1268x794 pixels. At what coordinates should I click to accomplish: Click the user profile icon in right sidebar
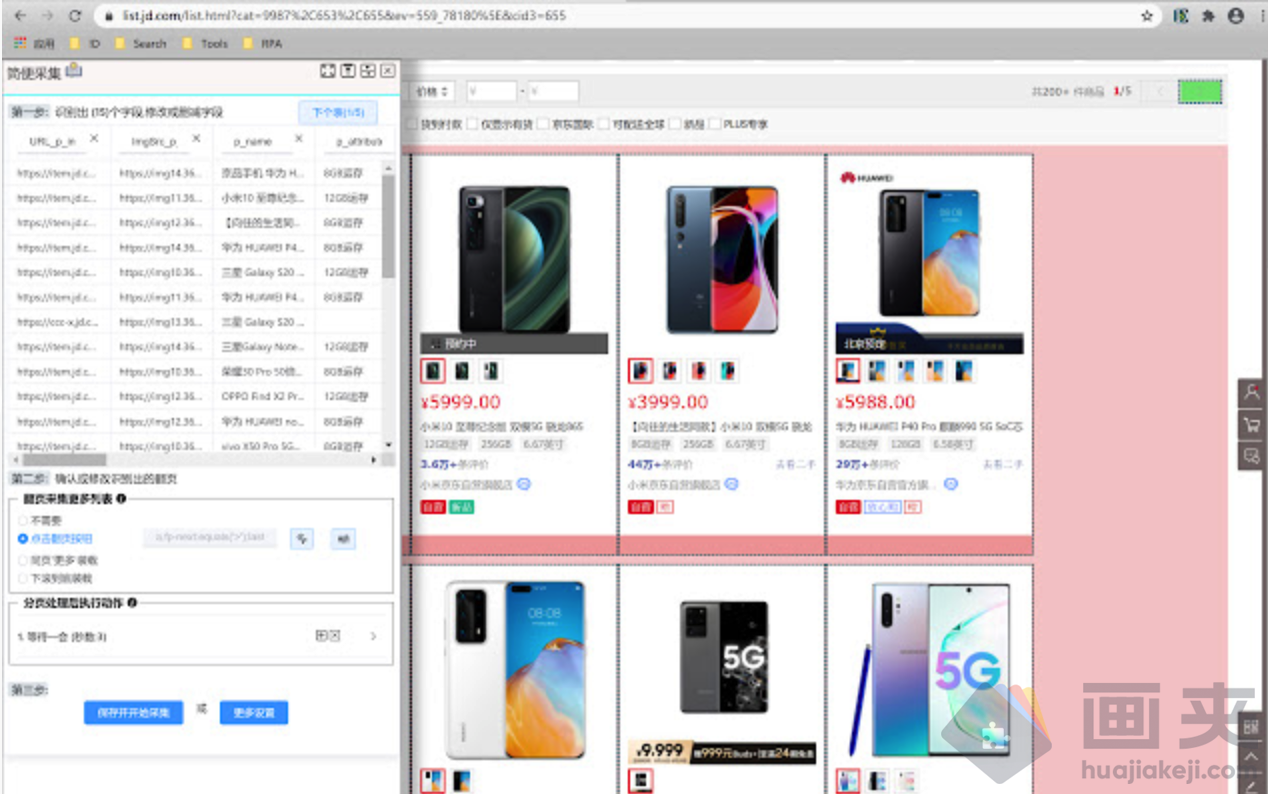[x=1251, y=393]
